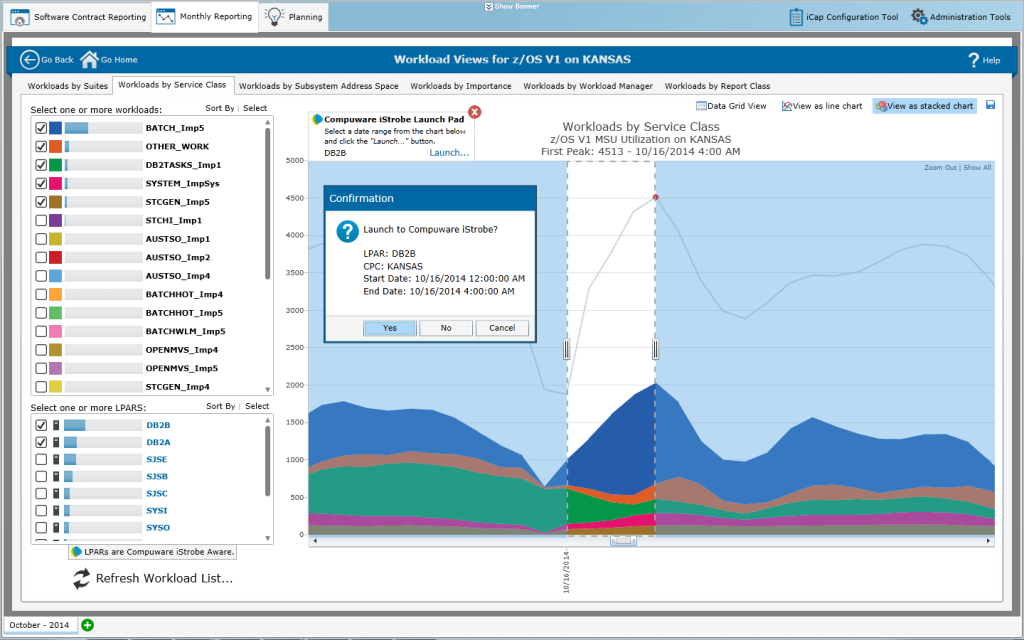Check the STCHI_Imp1 workload

41,220
